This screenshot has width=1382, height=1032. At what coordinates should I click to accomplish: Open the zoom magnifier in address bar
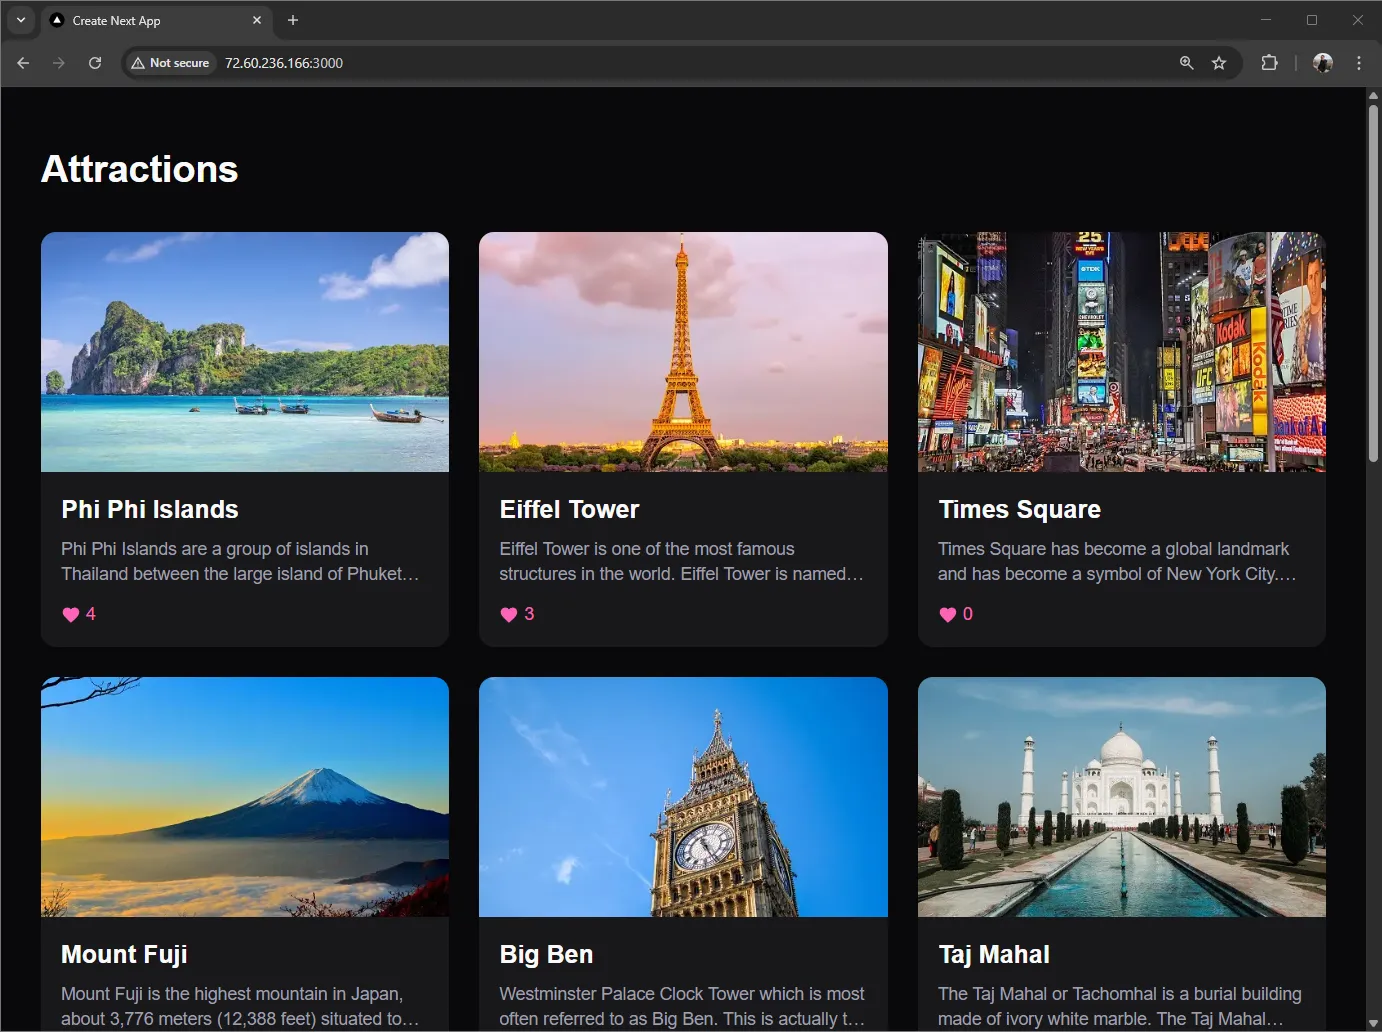click(x=1187, y=63)
